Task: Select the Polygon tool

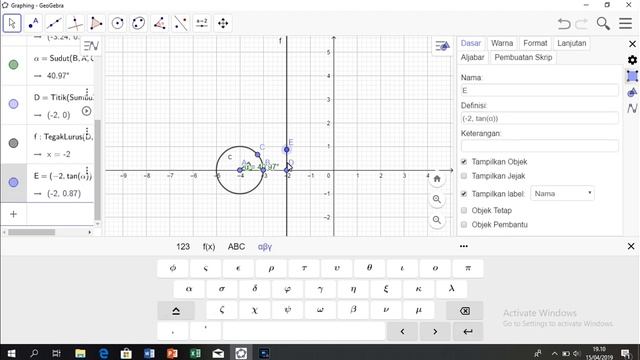Action: [x=96, y=23]
